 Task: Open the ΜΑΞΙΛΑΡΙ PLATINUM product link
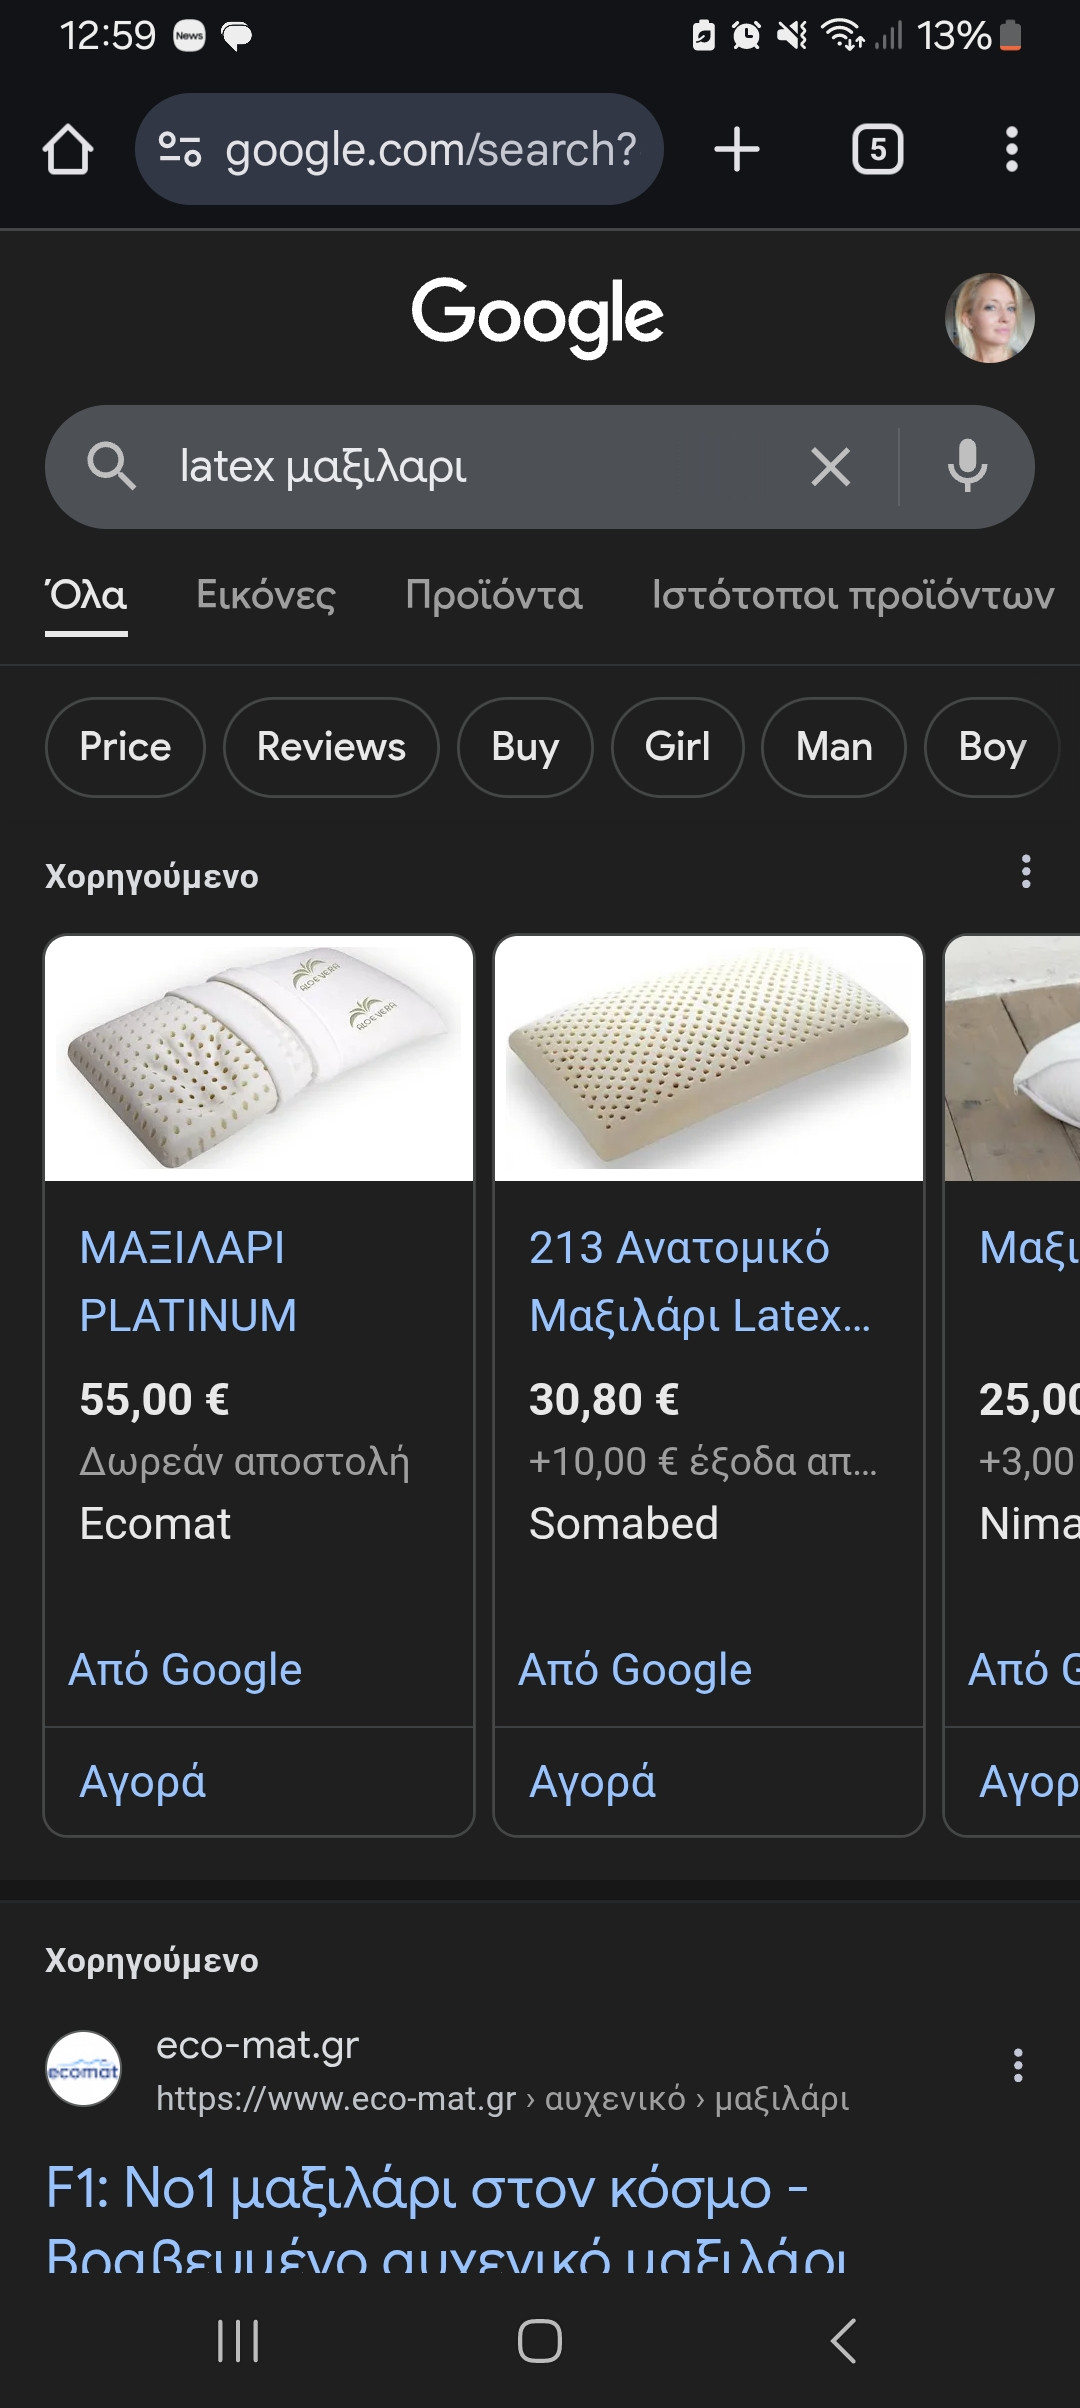point(188,1281)
